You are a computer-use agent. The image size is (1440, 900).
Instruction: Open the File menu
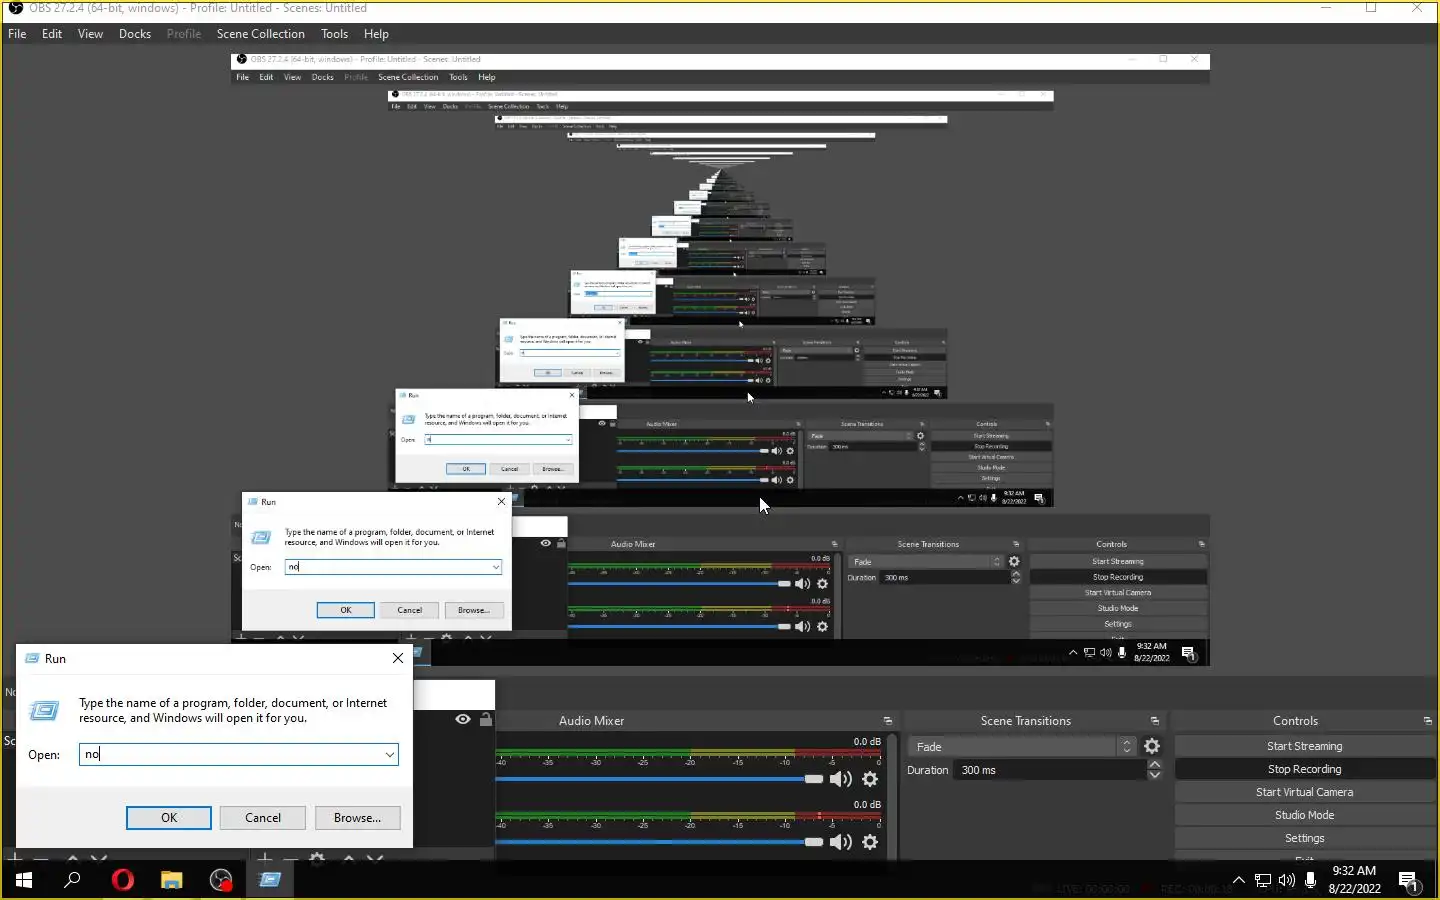(17, 34)
